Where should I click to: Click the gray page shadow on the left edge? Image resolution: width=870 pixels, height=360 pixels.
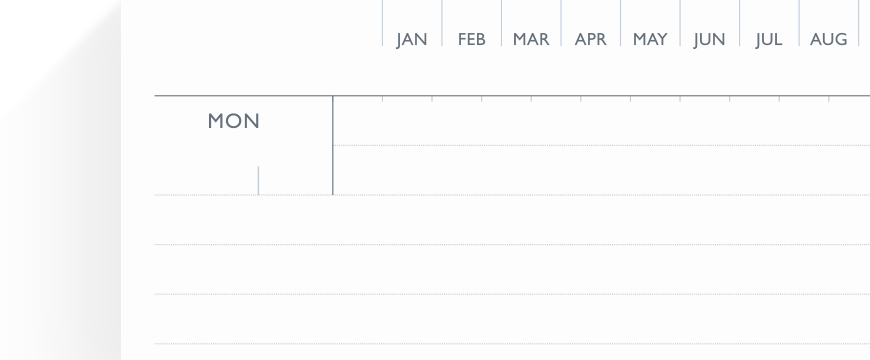pyautogui.click(x=60, y=180)
